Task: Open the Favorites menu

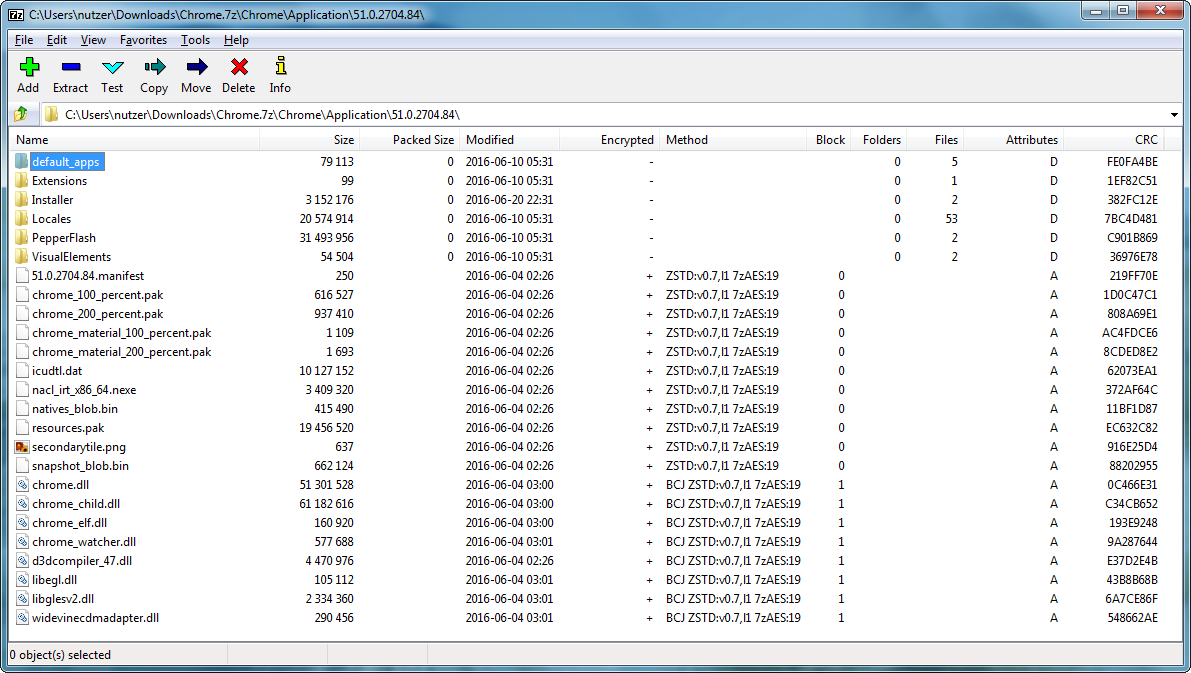Action: coord(144,39)
